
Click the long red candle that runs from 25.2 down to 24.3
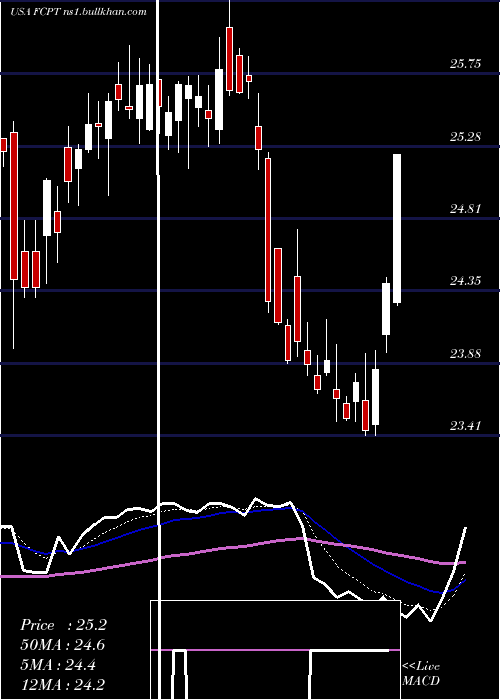point(268,229)
